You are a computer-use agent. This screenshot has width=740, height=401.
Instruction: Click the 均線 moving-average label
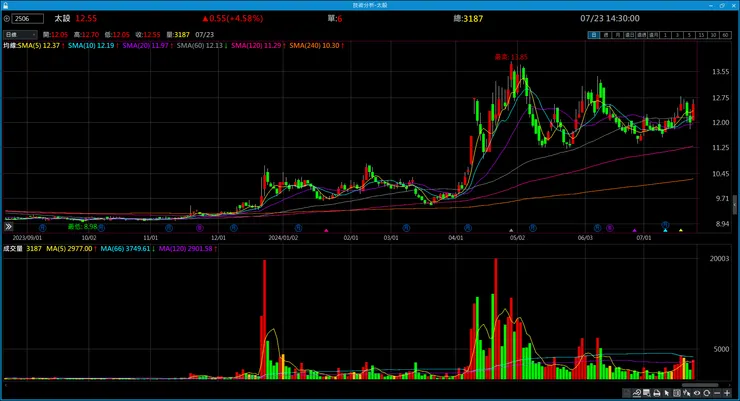pyautogui.click(x=10, y=46)
